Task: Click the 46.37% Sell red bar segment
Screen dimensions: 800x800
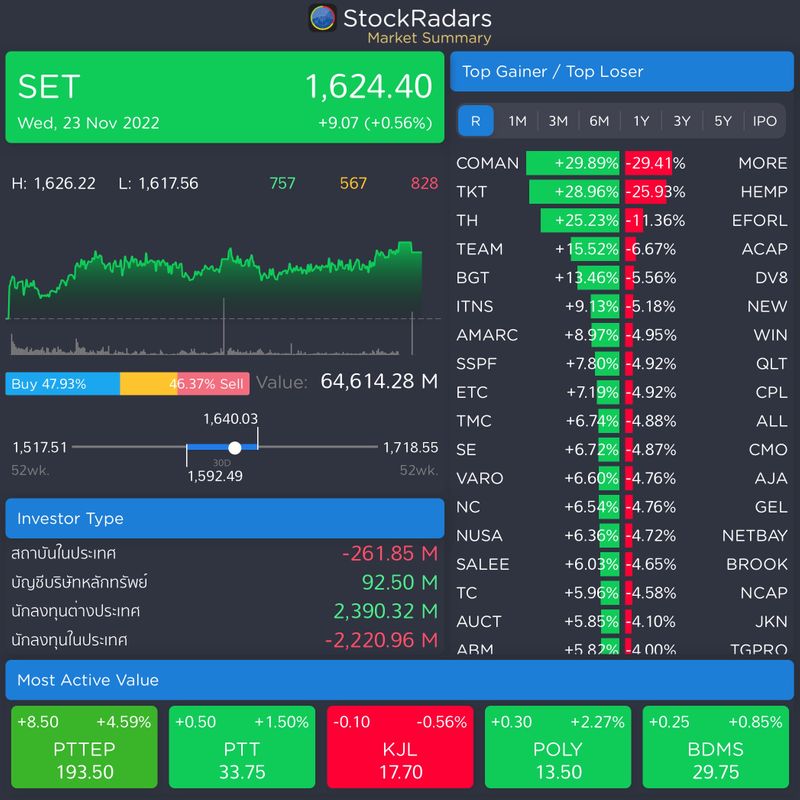Action: [x=213, y=384]
